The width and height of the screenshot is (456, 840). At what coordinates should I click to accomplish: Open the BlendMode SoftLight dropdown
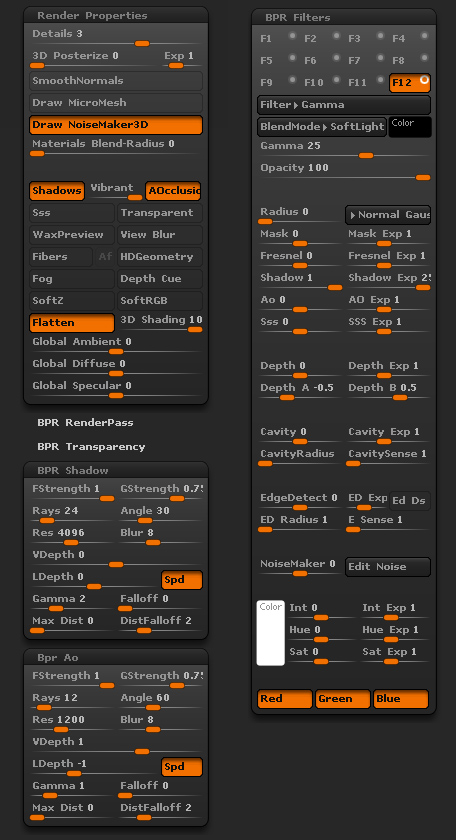[x=322, y=127]
